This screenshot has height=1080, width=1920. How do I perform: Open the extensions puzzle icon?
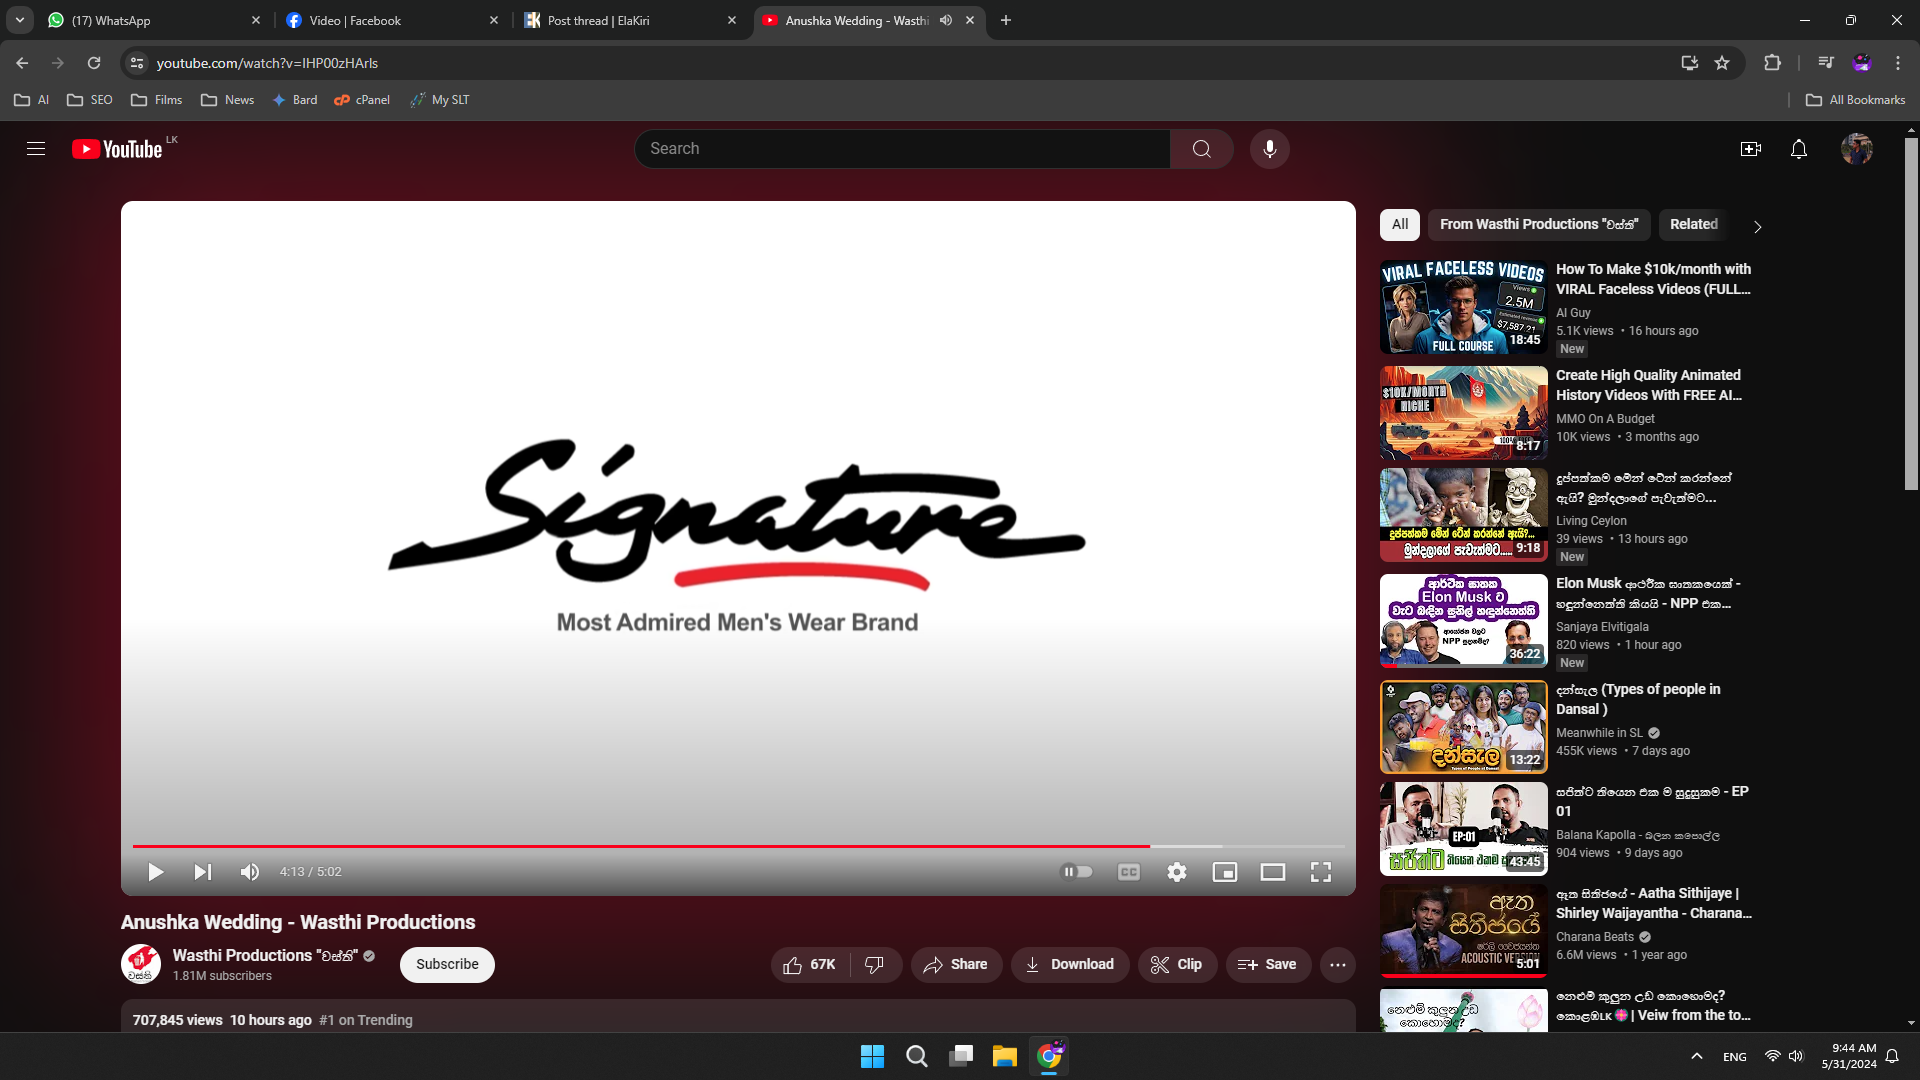pos(1772,63)
